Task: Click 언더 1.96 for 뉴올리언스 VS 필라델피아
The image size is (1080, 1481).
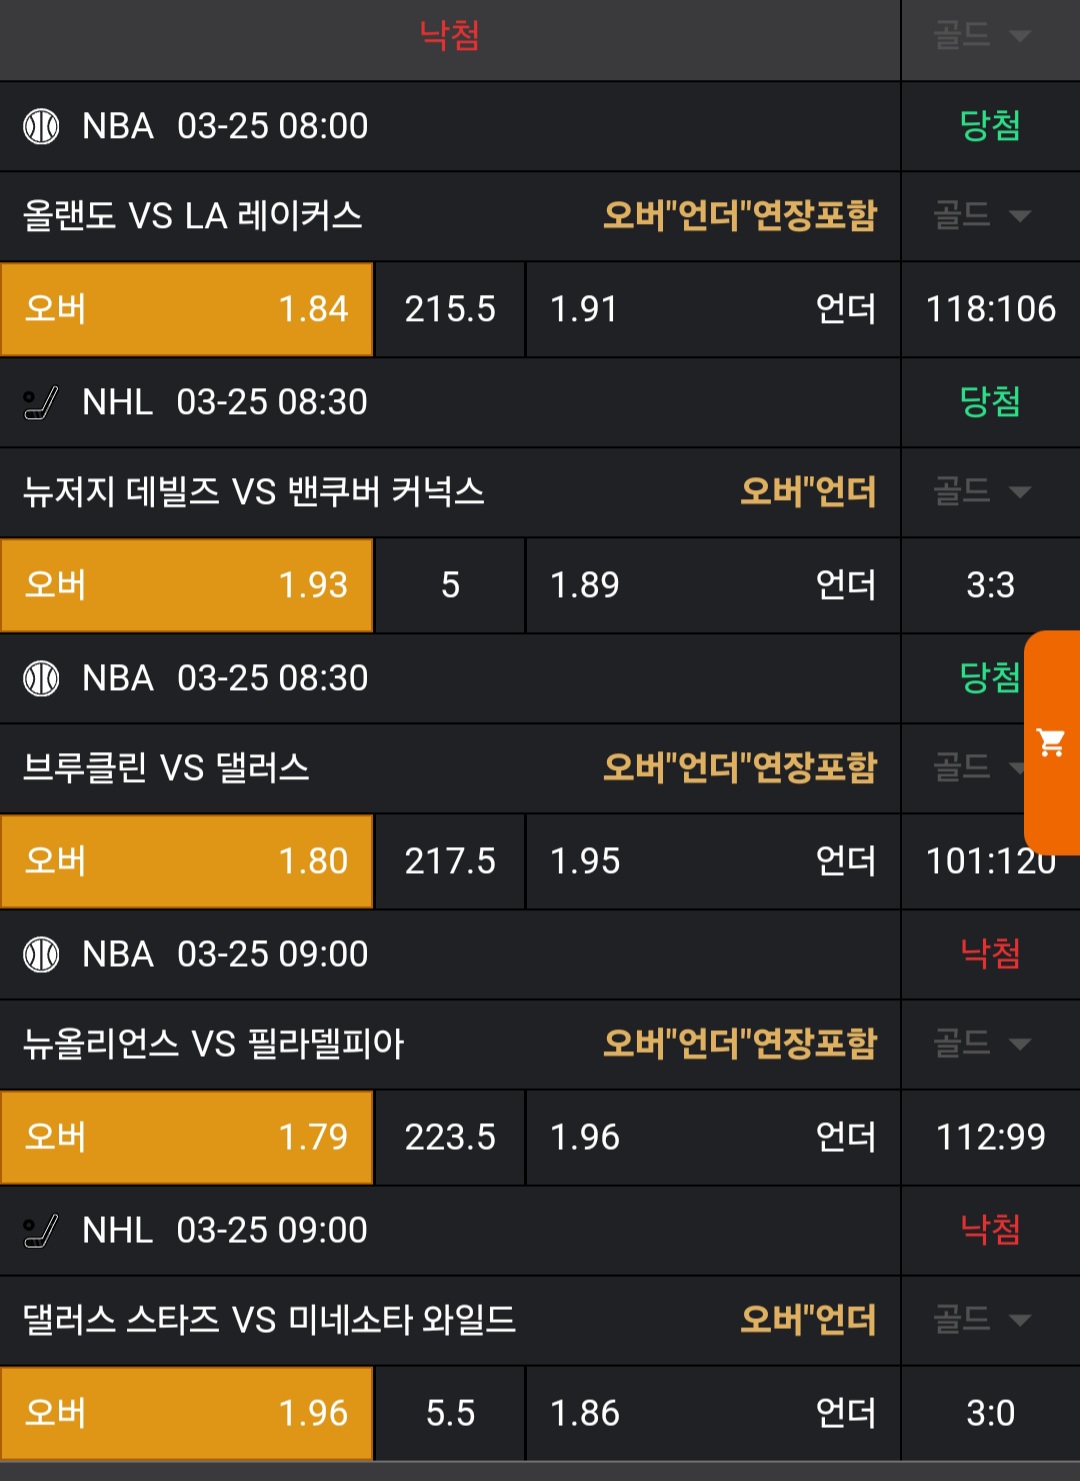Action: click(712, 1137)
